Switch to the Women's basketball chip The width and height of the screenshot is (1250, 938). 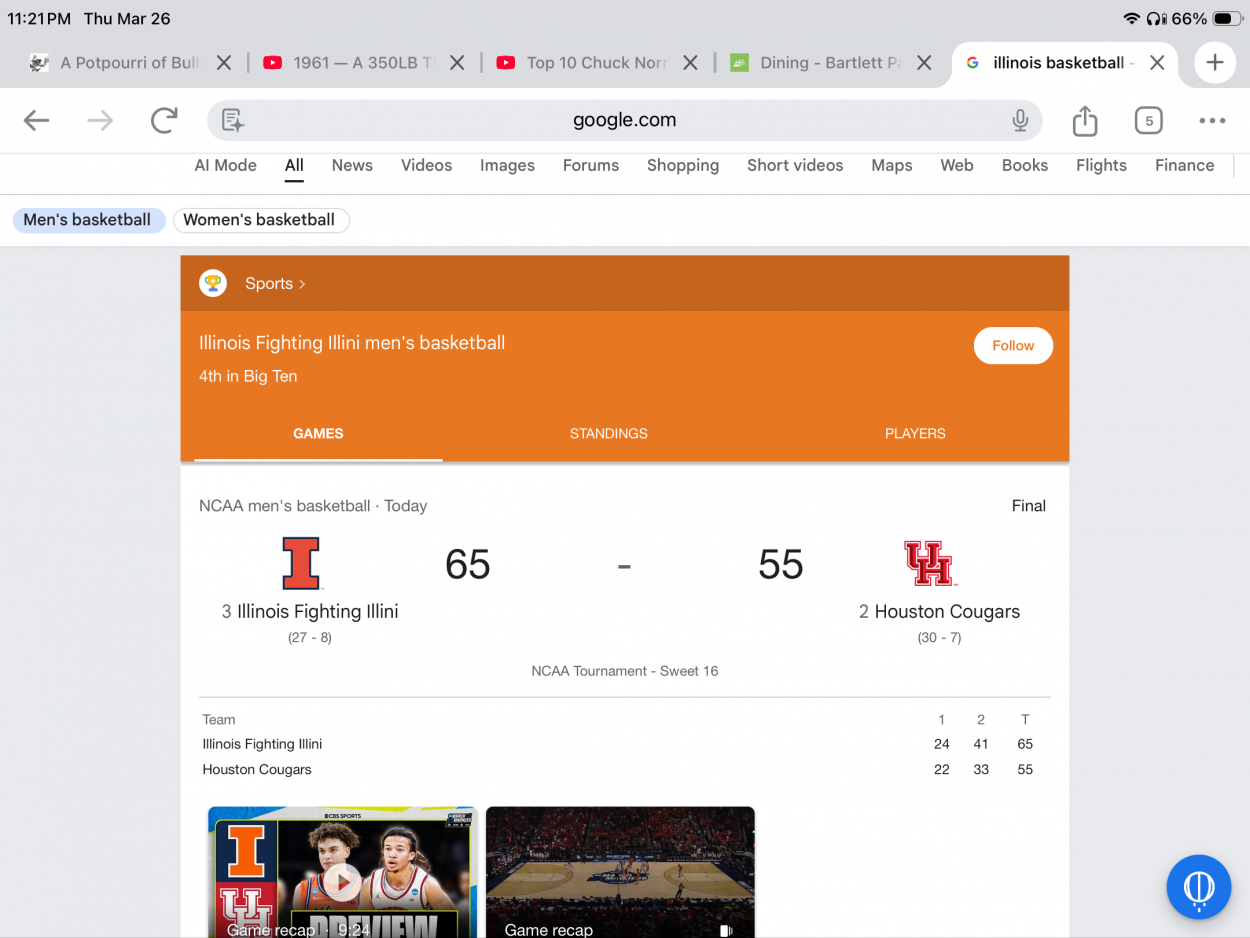(x=260, y=220)
